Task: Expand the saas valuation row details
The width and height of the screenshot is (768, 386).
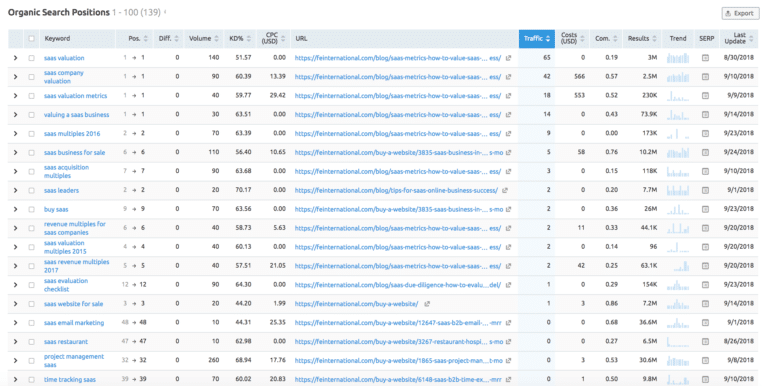Action: pyautogui.click(x=15, y=58)
